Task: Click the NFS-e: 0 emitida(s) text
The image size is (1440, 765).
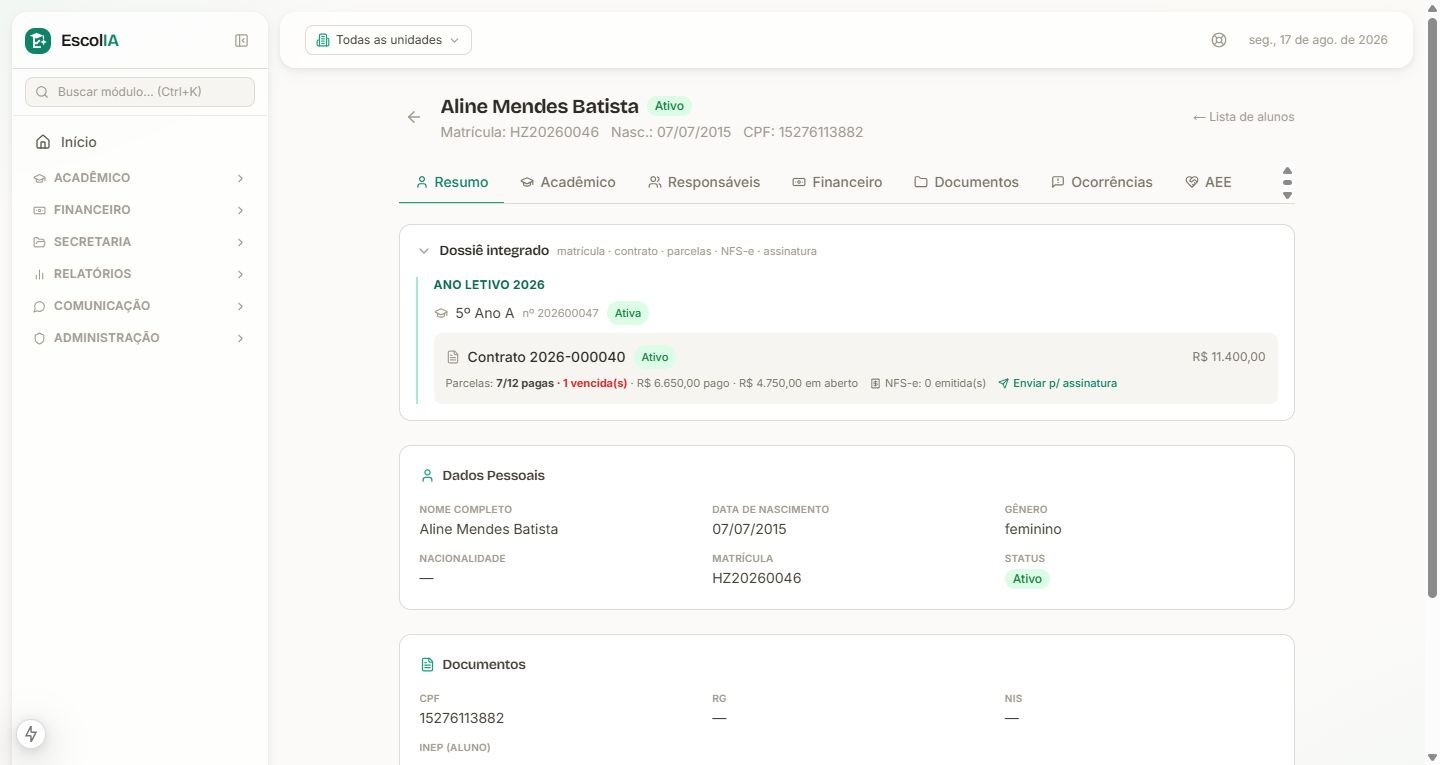Action: coord(935,383)
